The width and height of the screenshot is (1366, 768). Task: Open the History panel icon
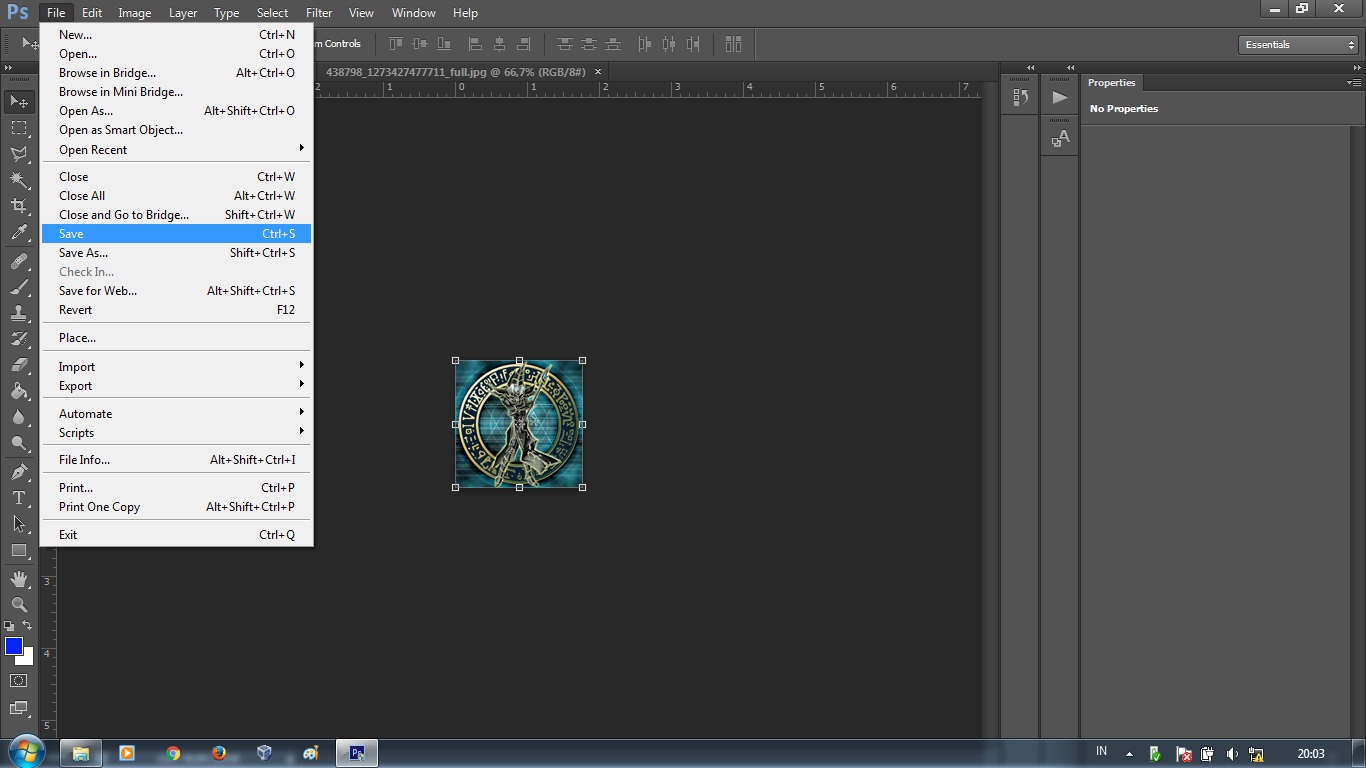point(1020,97)
